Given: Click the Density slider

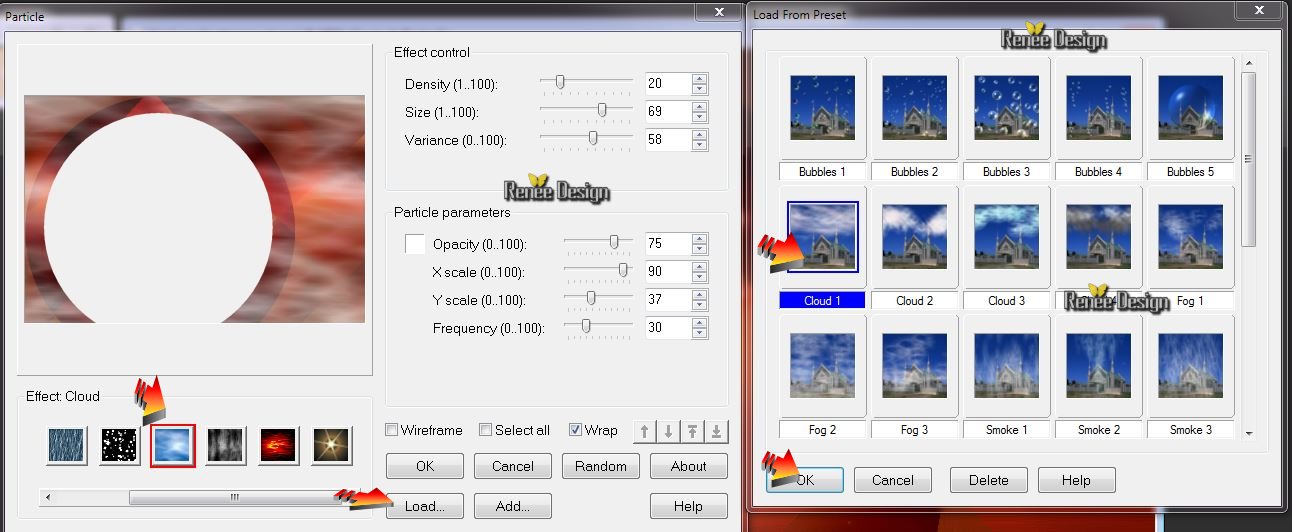Looking at the screenshot, I should tap(587, 84).
